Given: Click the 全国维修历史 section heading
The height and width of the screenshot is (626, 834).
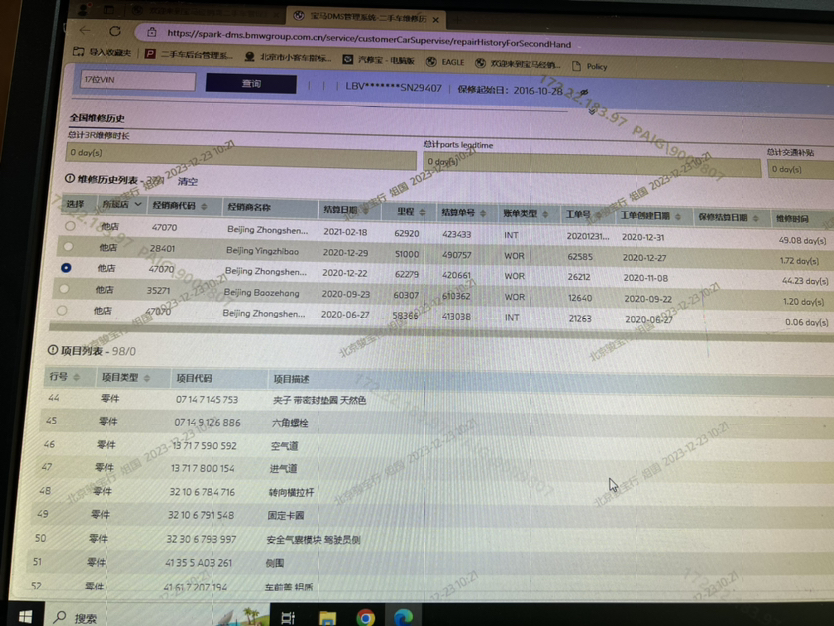Looking at the screenshot, I should pos(97,118).
